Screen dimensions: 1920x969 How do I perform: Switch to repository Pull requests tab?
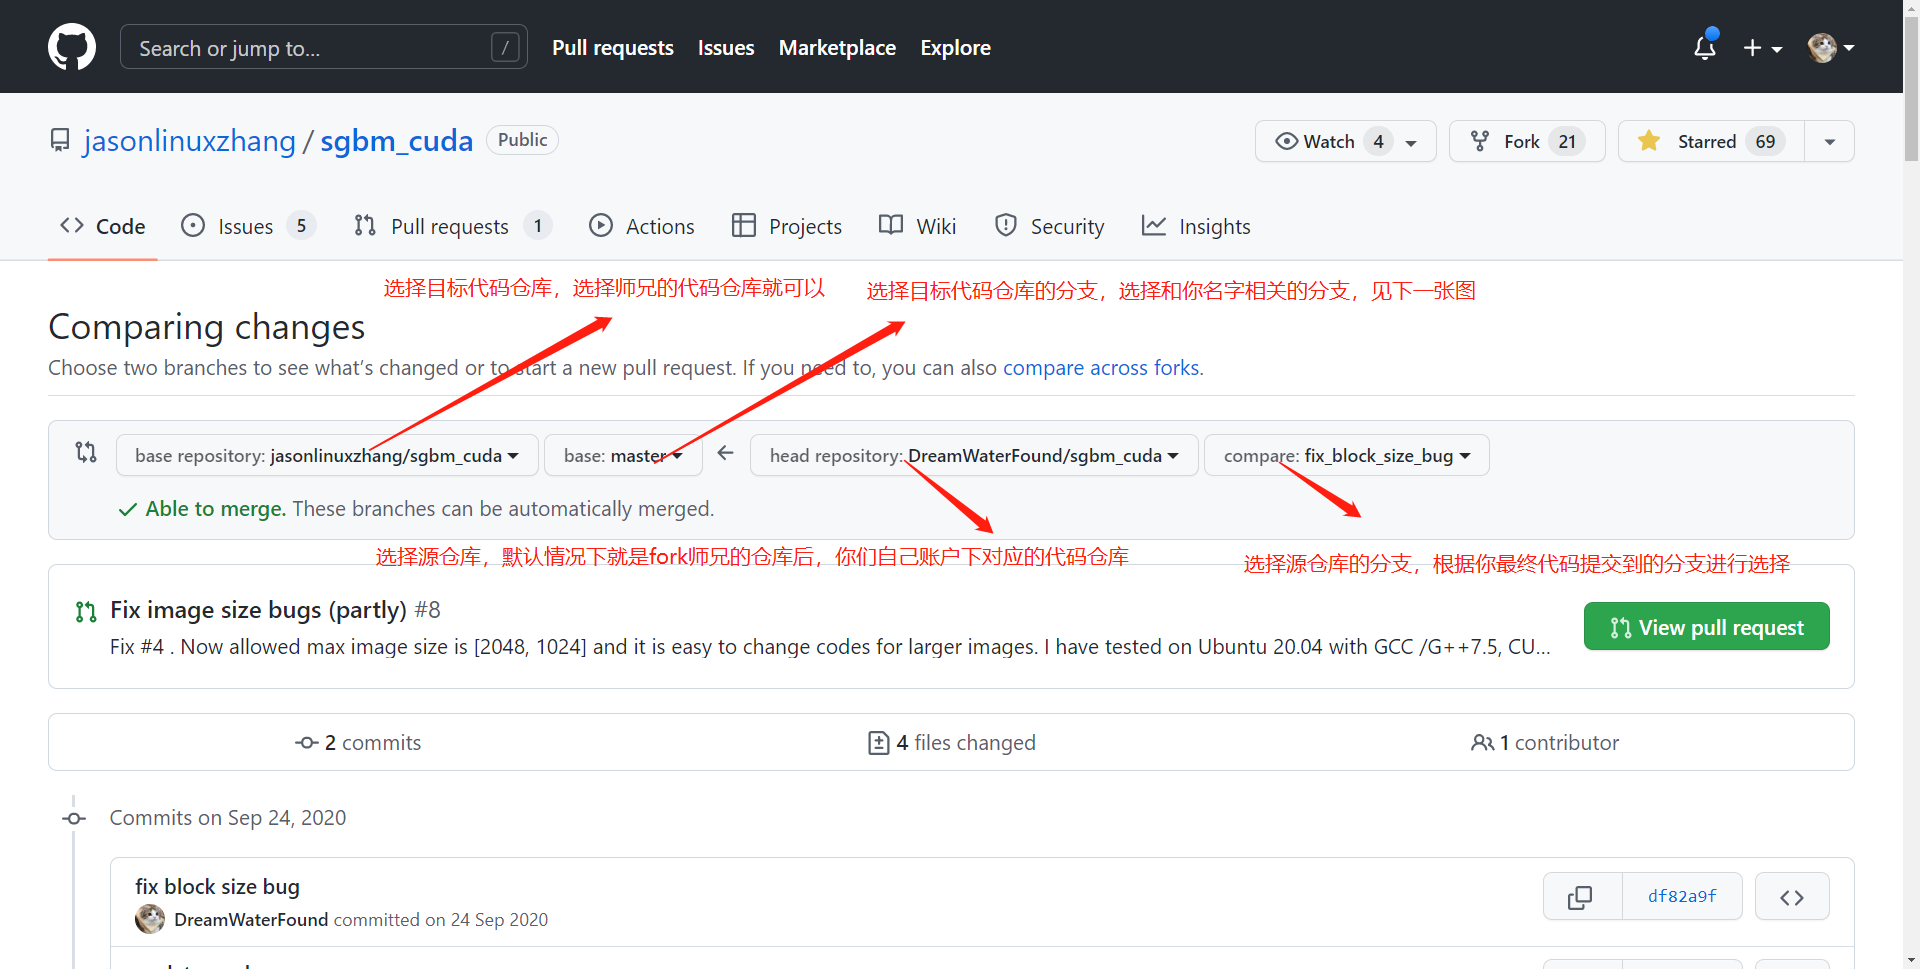452,227
